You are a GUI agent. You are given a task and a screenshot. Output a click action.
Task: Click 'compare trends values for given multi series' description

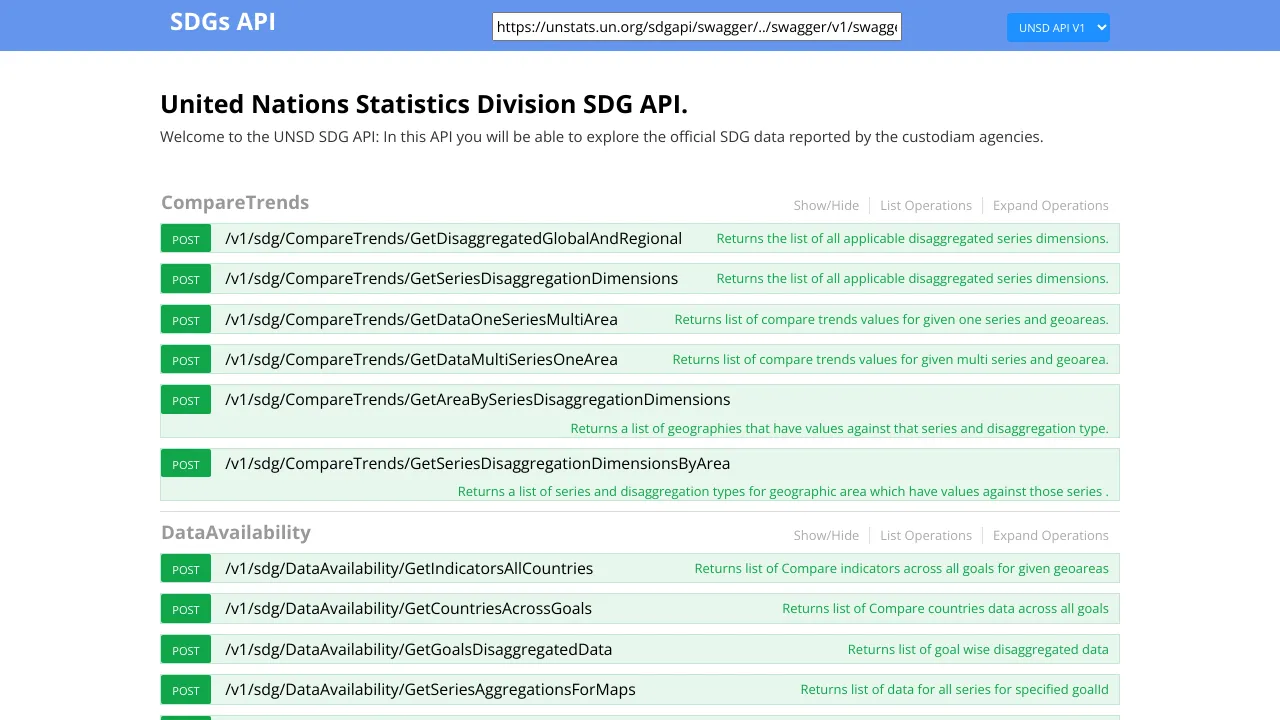pyautogui.click(x=890, y=359)
